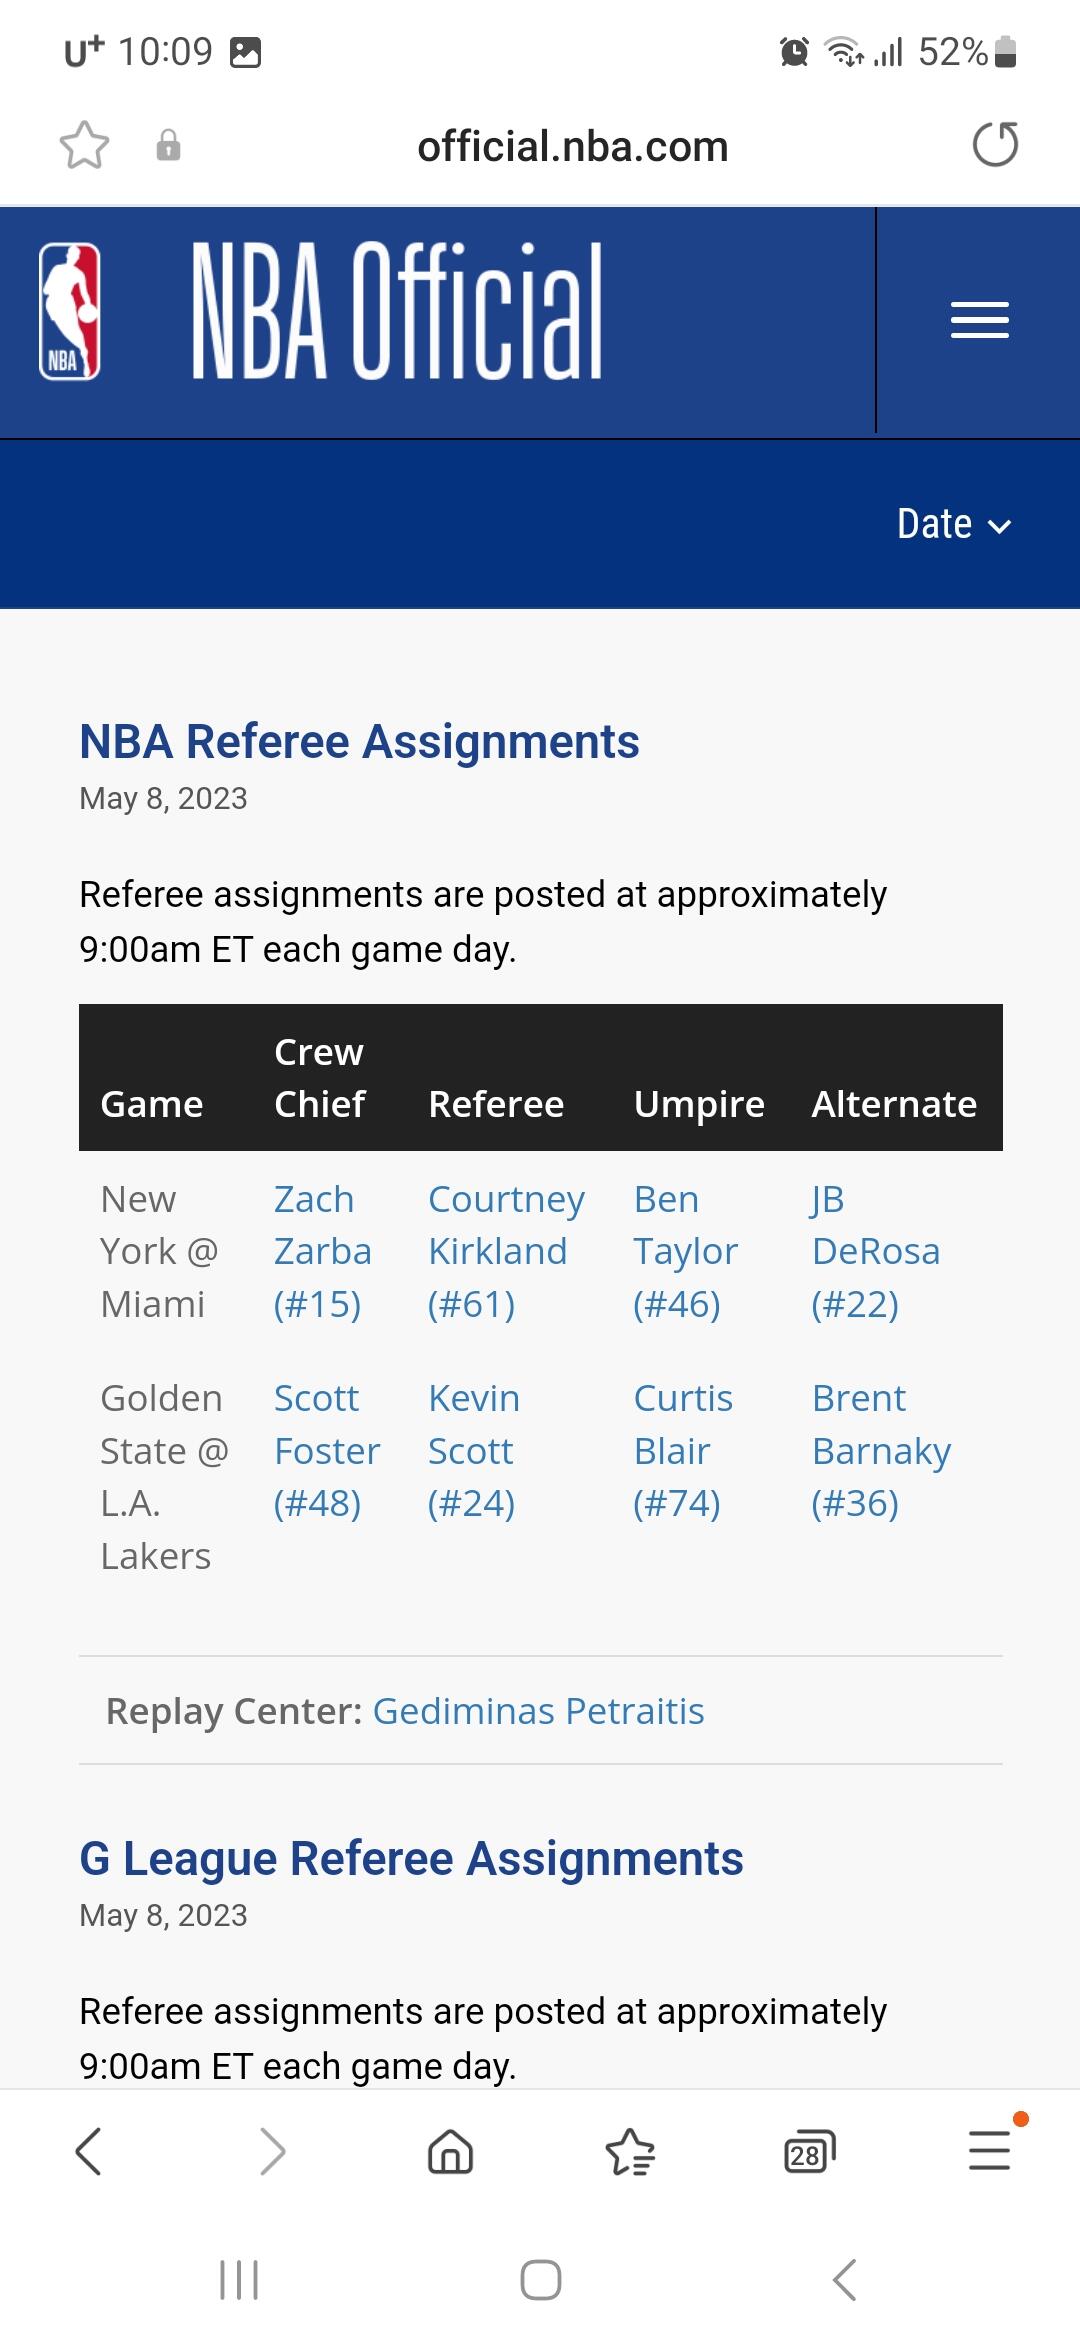Tap the lock security icon
This screenshot has width=1080, height=2340.
click(168, 146)
